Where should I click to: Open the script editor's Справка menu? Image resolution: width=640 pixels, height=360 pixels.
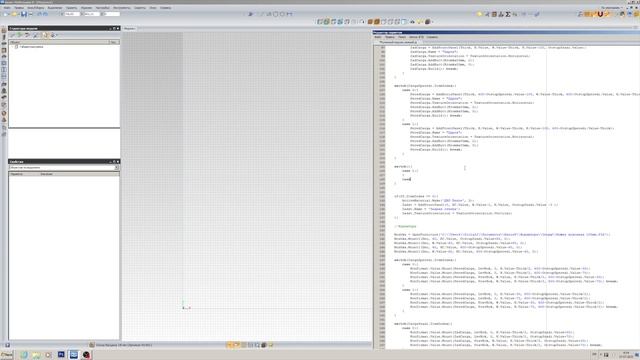(432, 37)
